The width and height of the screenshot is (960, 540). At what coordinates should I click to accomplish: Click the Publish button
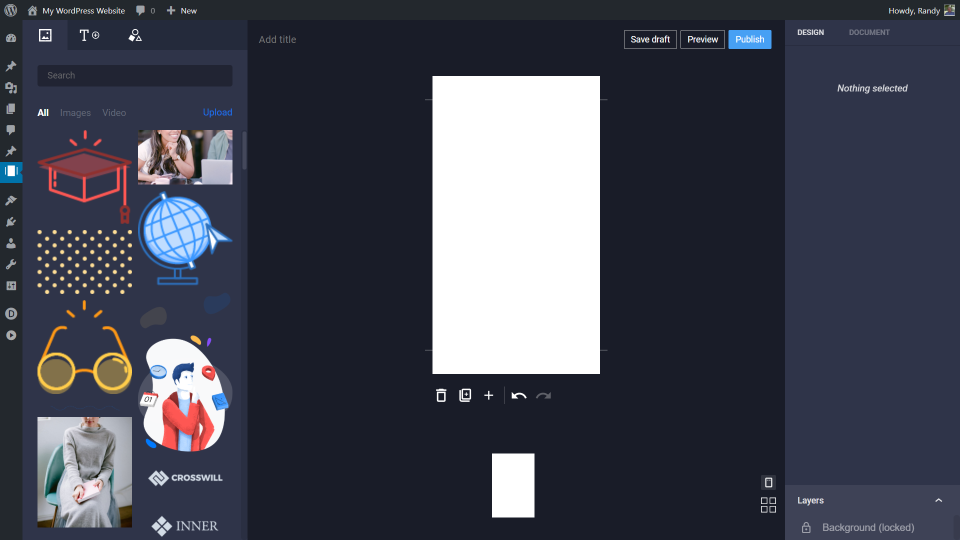click(x=749, y=39)
